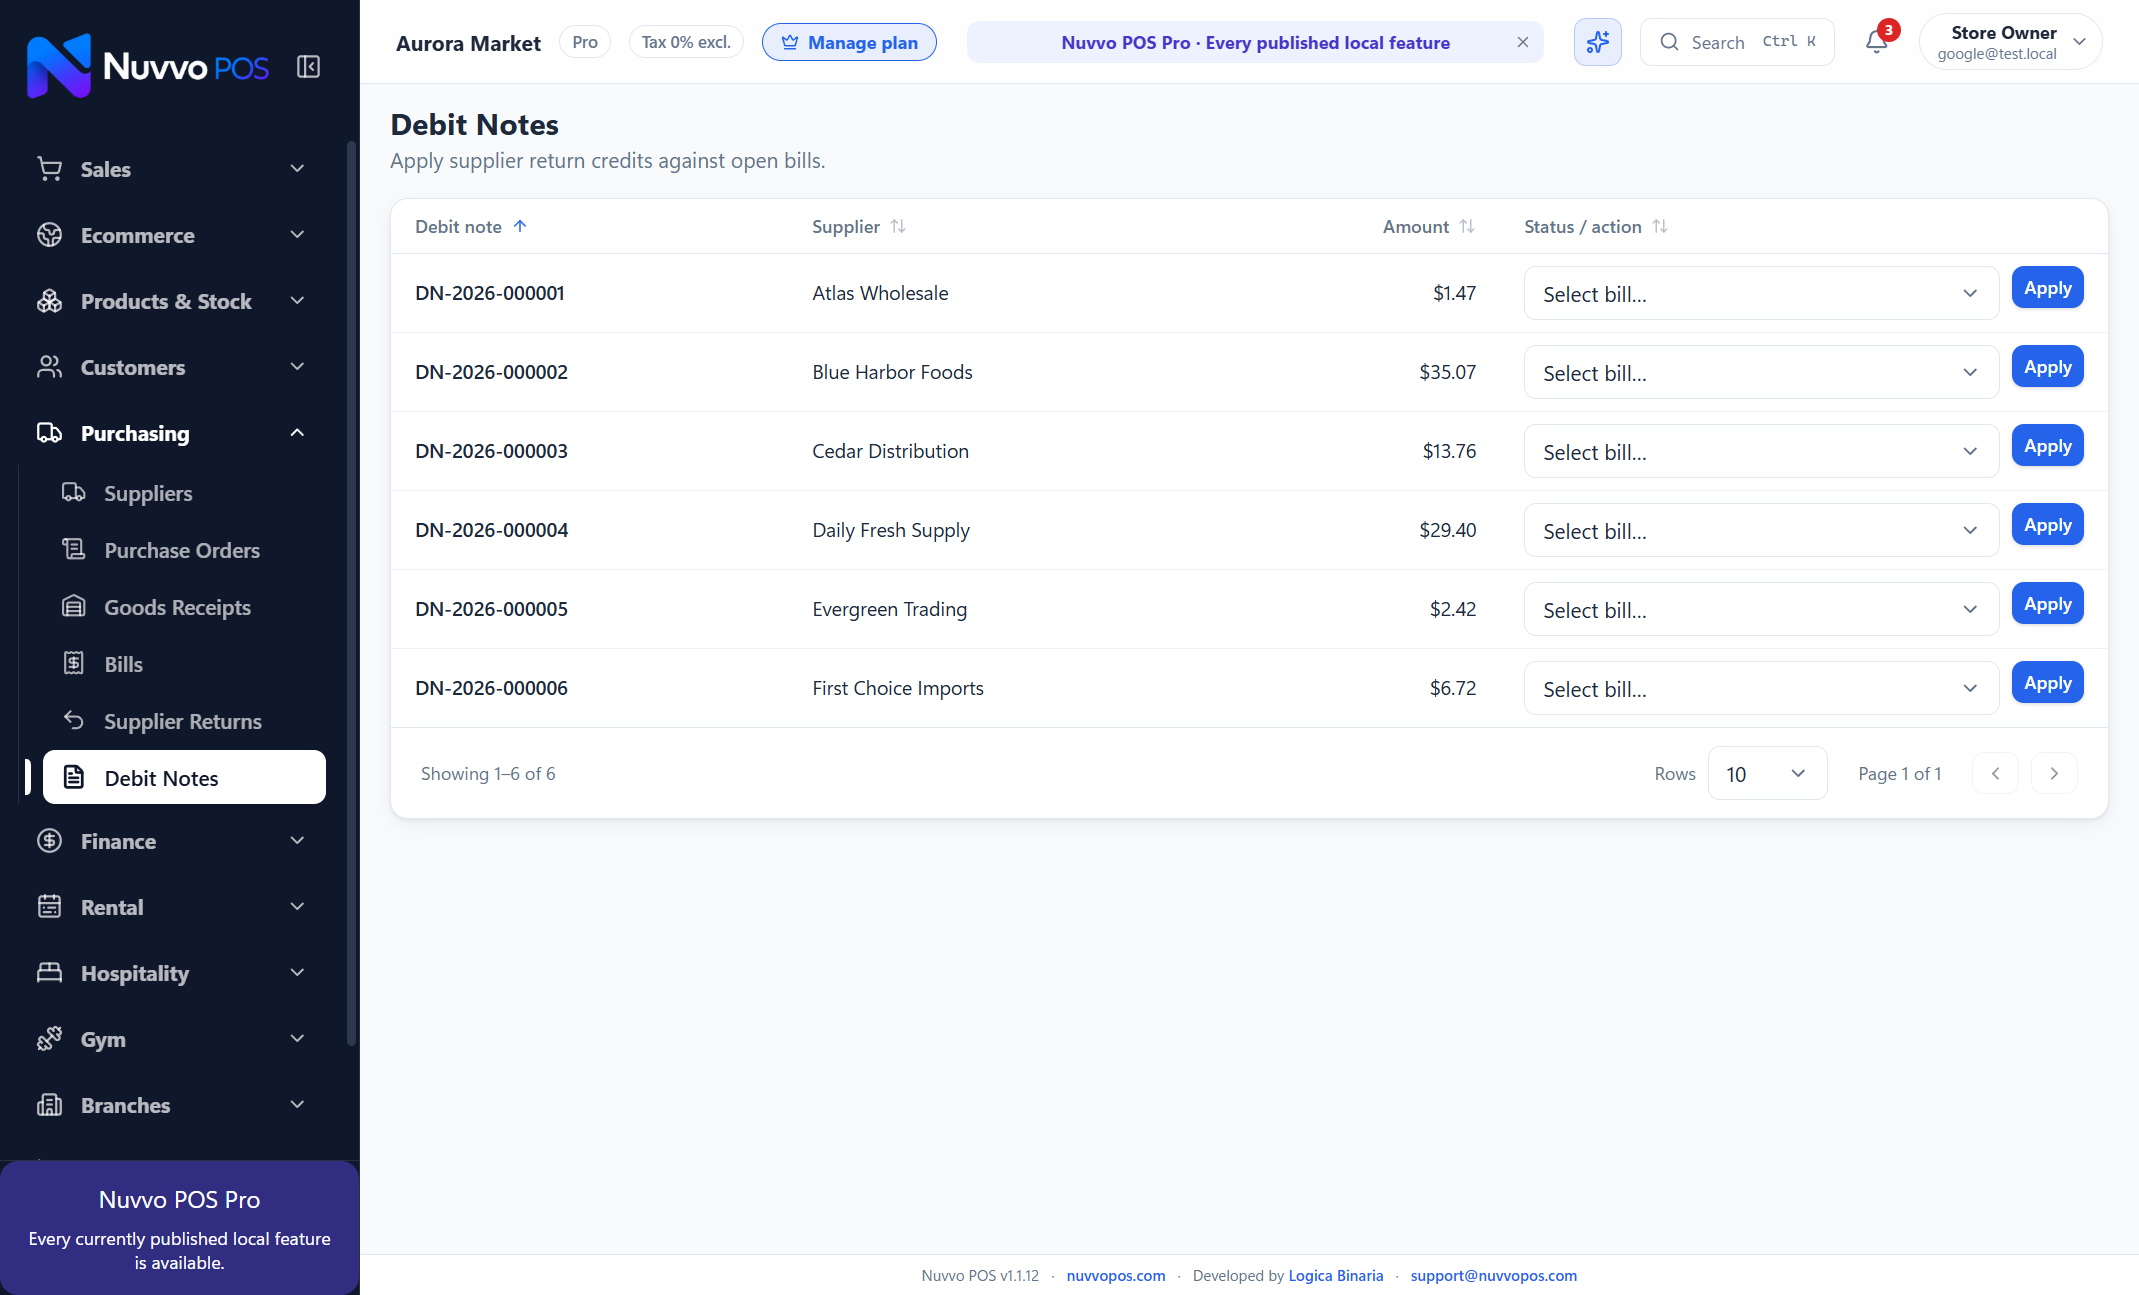
Task: Open Select bill dropdown for First Choice Imports
Action: click(1760, 688)
